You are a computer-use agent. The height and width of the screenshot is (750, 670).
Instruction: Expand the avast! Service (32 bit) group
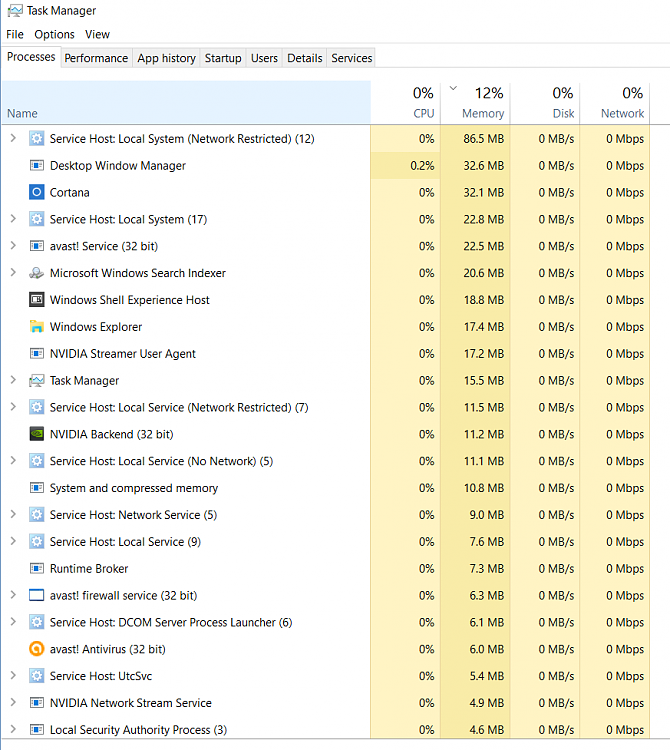tap(13, 246)
